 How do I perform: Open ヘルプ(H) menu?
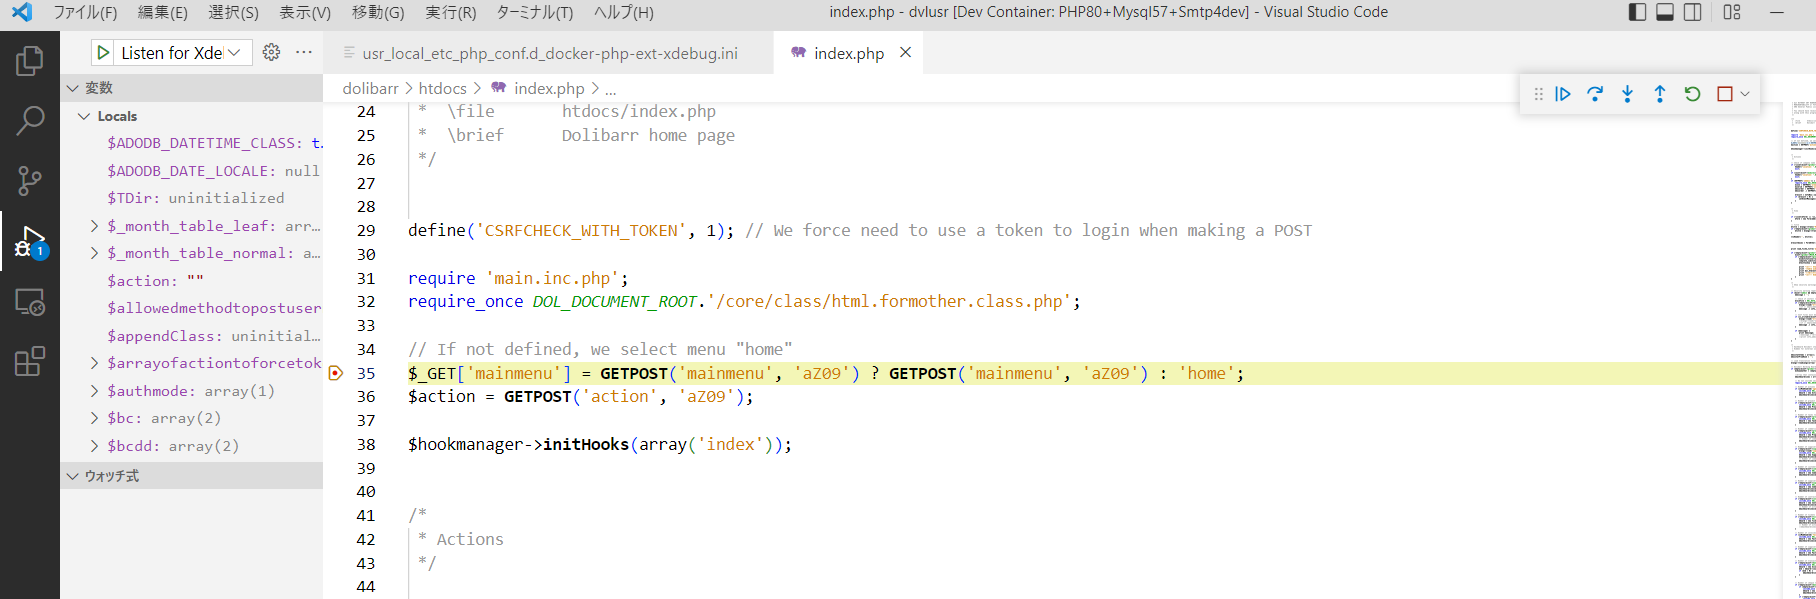(624, 12)
